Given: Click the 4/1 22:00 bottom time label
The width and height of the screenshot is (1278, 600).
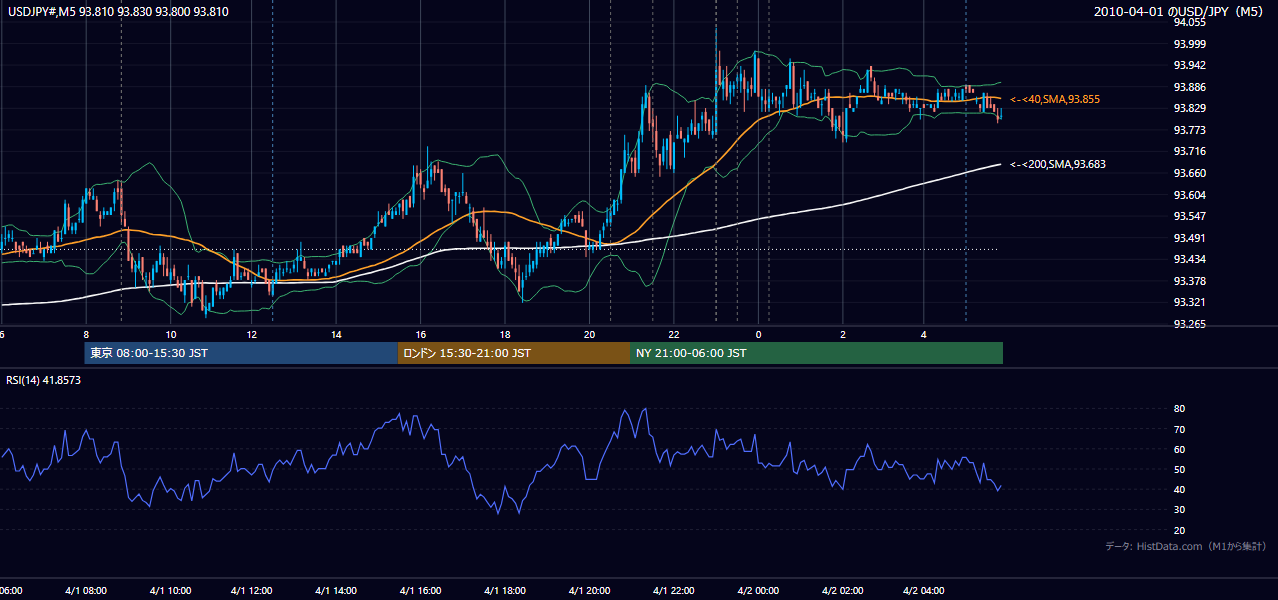Looking at the screenshot, I should (674, 591).
